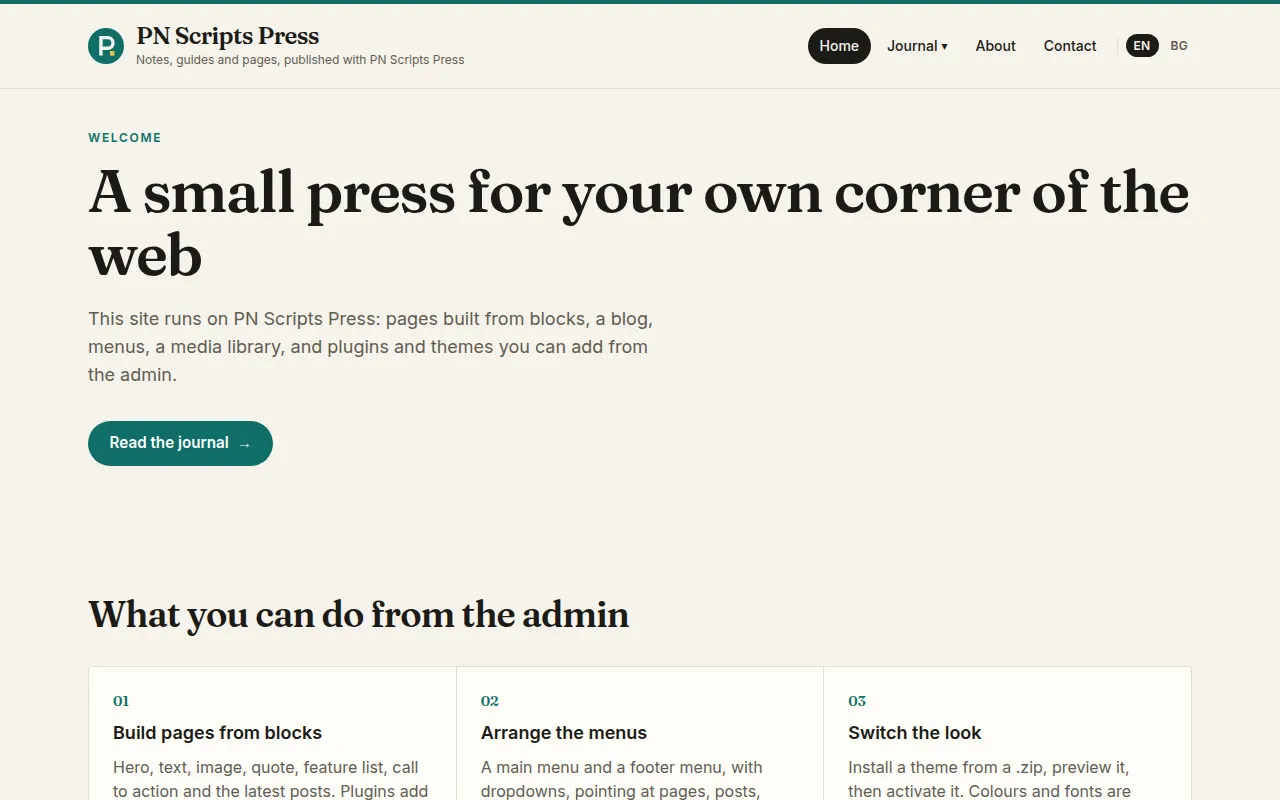The width and height of the screenshot is (1280, 800).
Task: Select the 'Switch the look' card title
Action: point(915,733)
